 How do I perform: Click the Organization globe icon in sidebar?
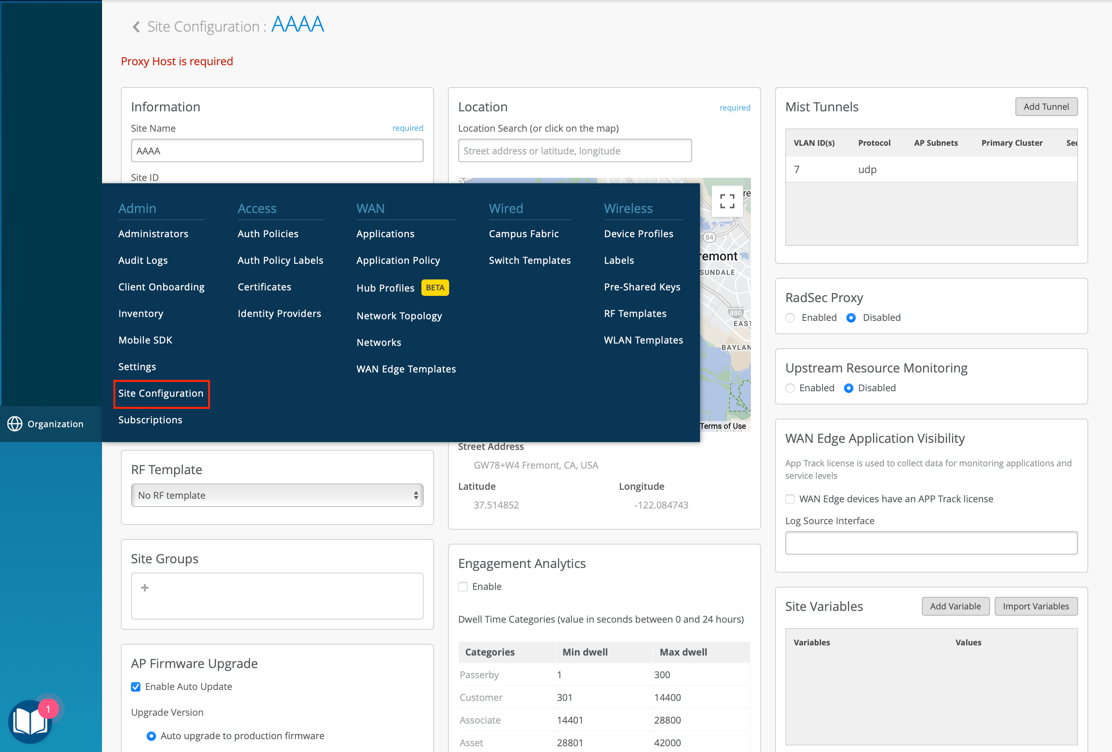[15, 424]
